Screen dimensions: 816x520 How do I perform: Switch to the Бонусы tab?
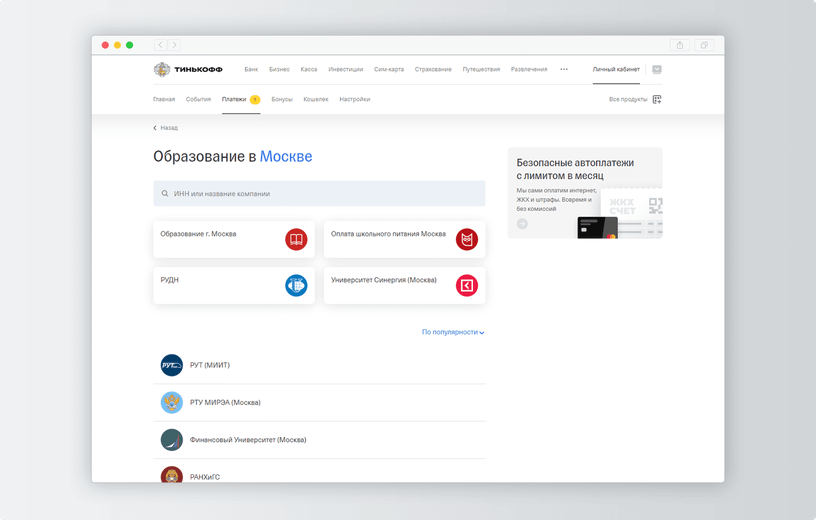[x=282, y=99]
